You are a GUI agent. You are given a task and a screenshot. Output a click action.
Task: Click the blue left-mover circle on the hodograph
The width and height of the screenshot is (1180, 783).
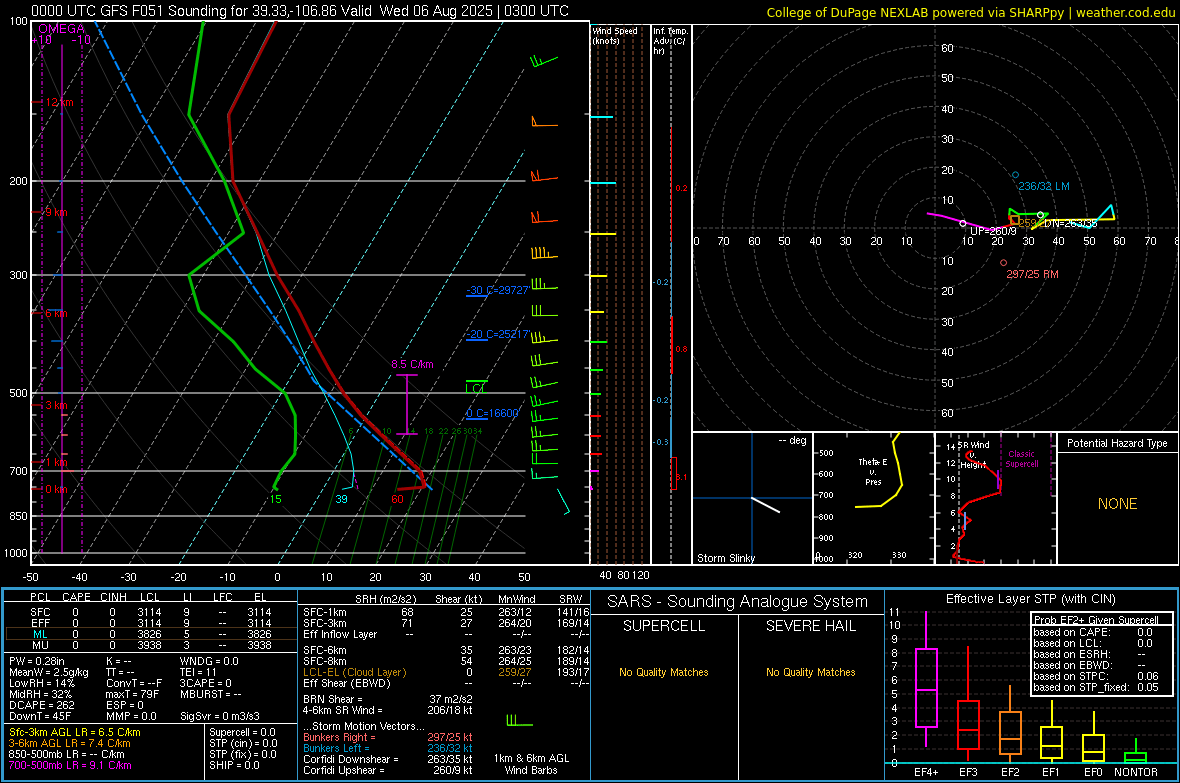(x=1015, y=175)
